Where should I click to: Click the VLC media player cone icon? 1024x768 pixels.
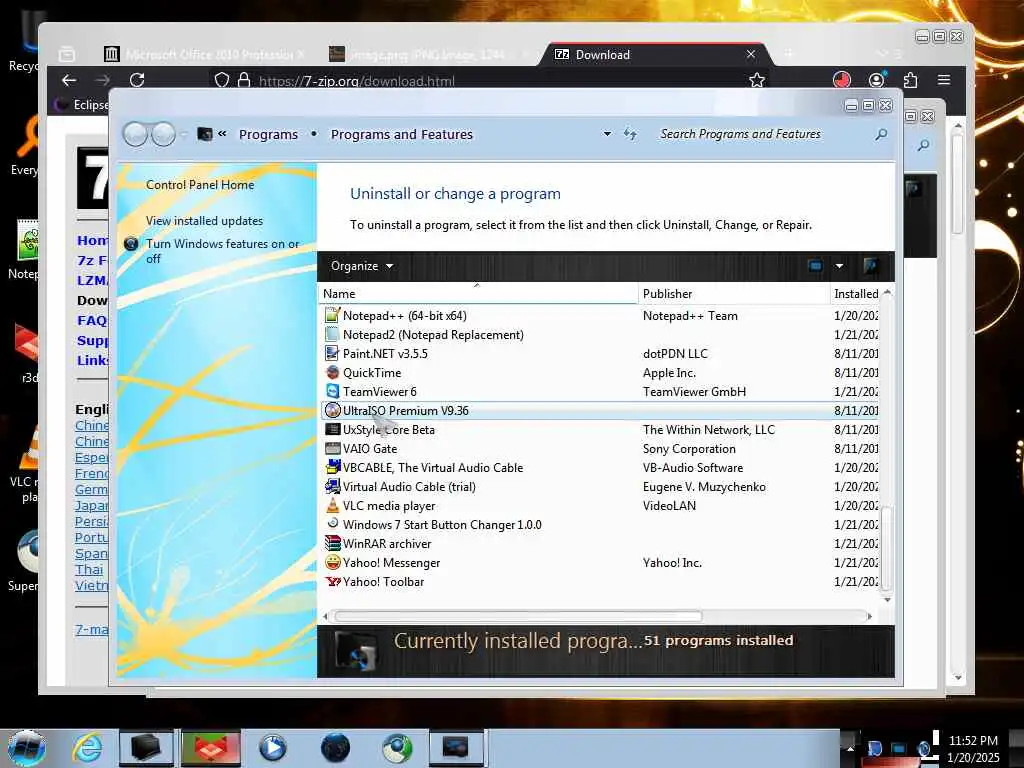pyautogui.click(x=332, y=505)
